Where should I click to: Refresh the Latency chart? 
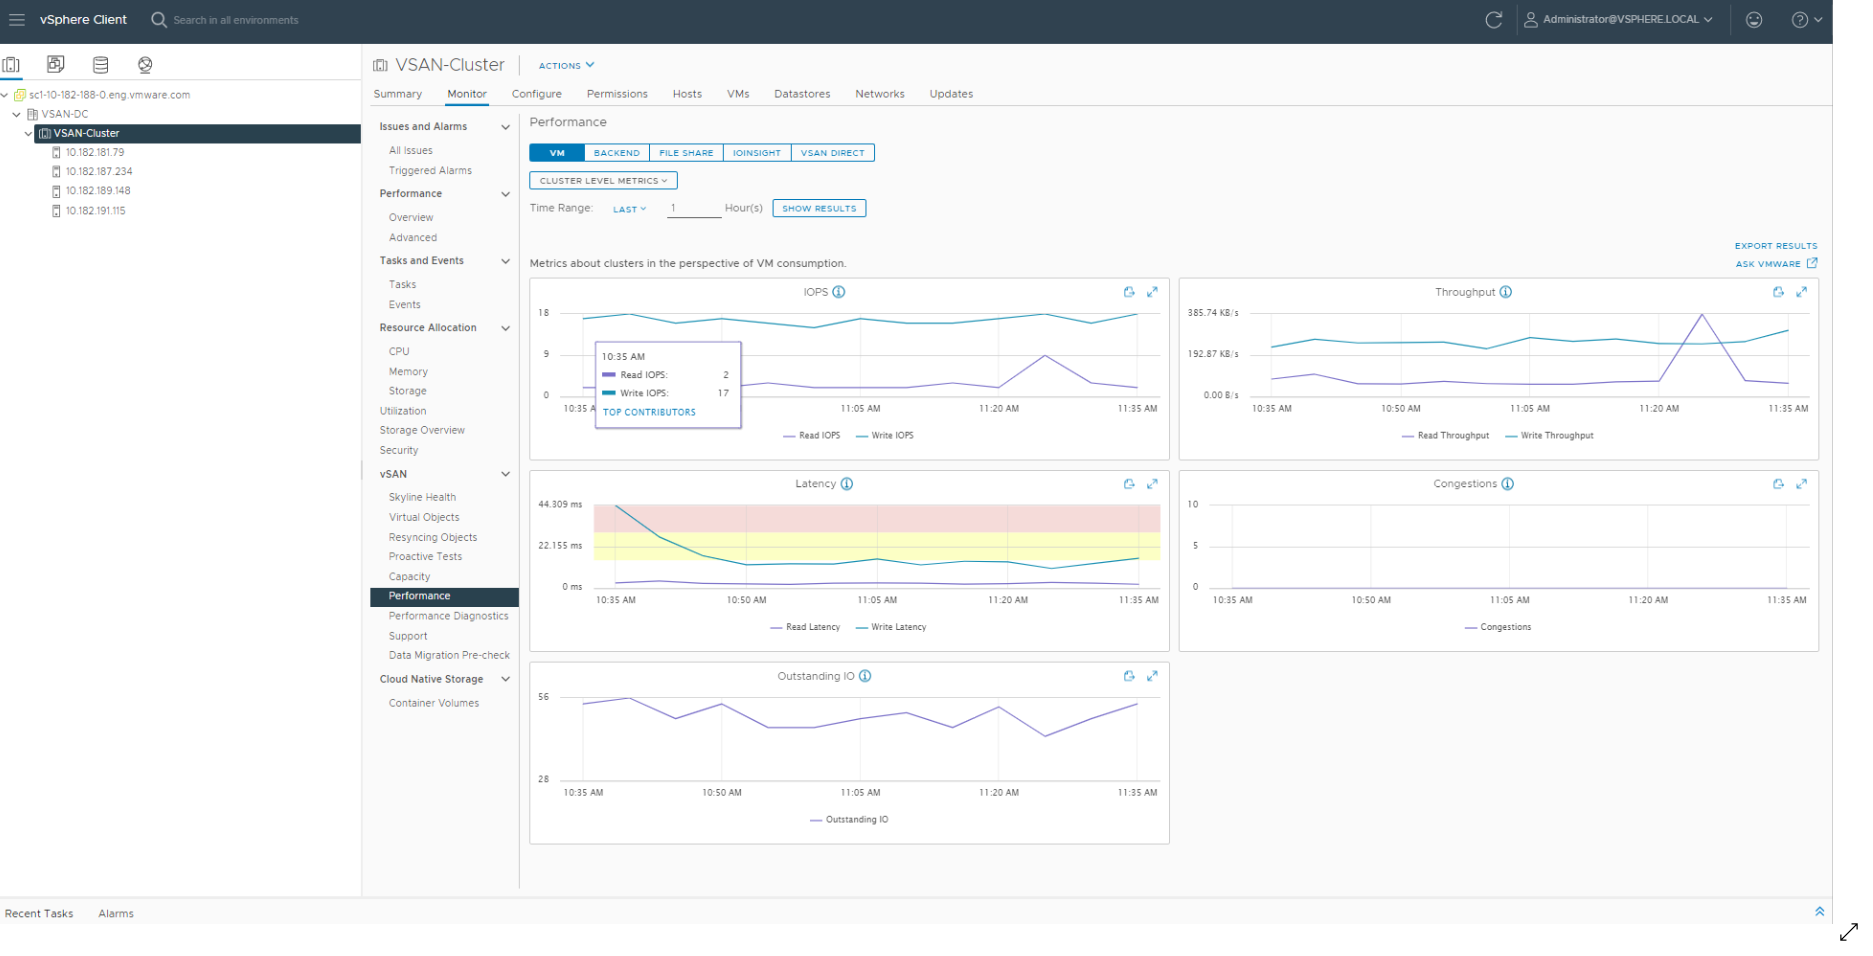(1129, 484)
